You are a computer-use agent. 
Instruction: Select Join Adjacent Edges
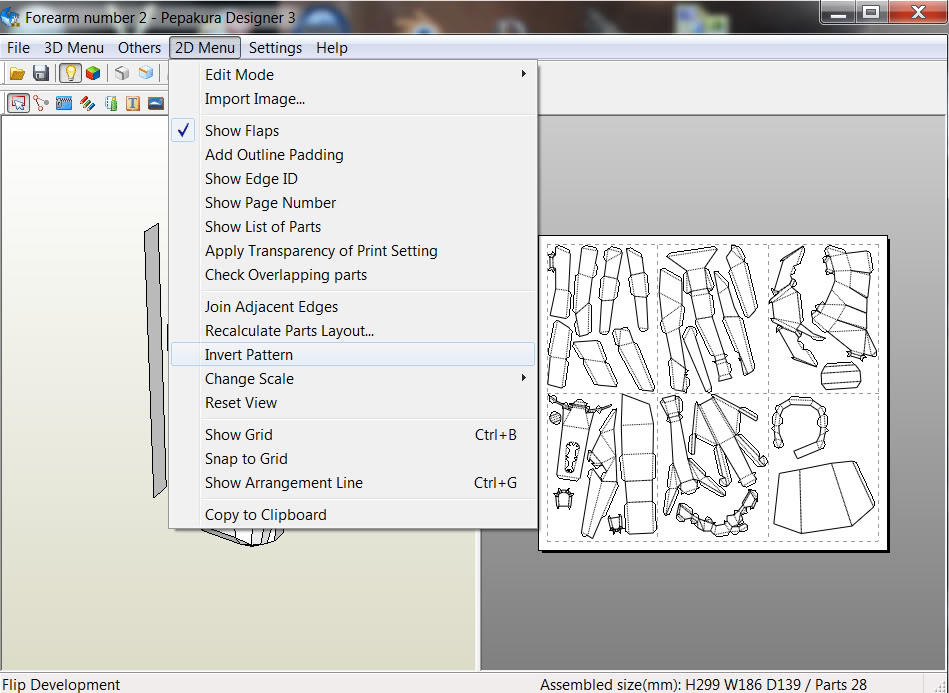click(x=353, y=307)
